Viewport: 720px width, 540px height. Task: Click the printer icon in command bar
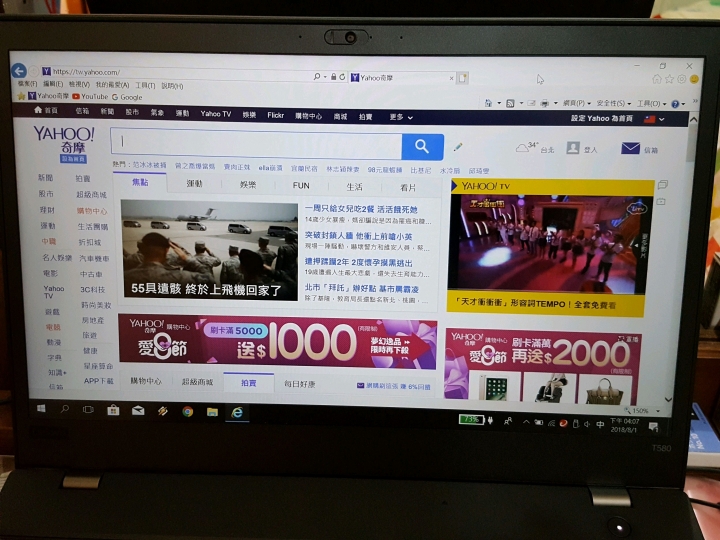(545, 103)
